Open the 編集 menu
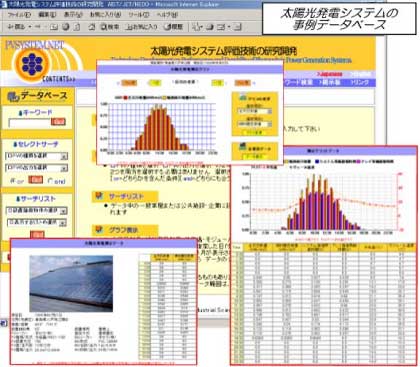 47,15
